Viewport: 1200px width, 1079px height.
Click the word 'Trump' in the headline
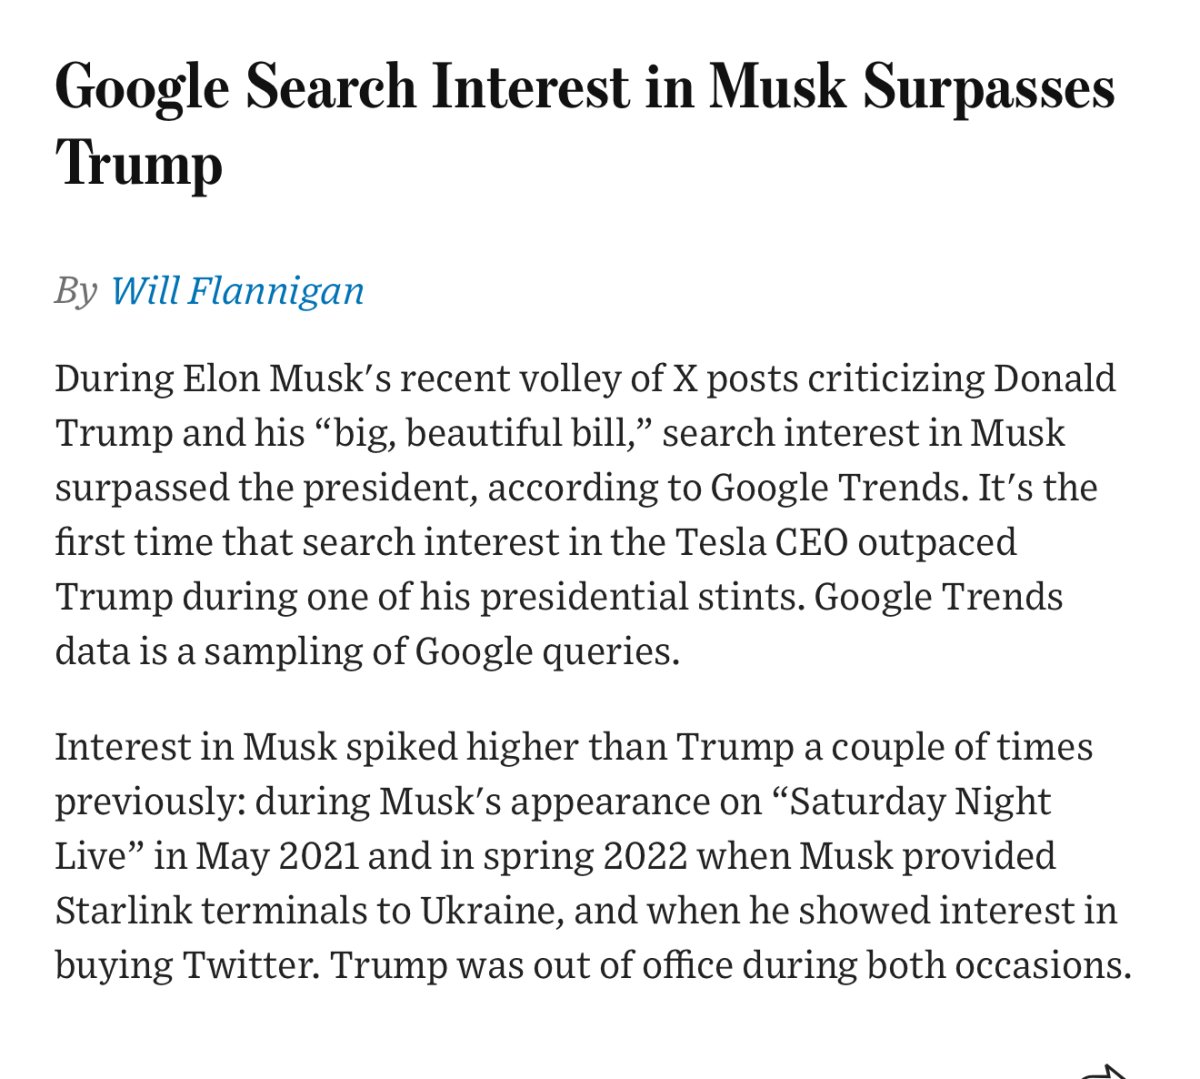138,164
